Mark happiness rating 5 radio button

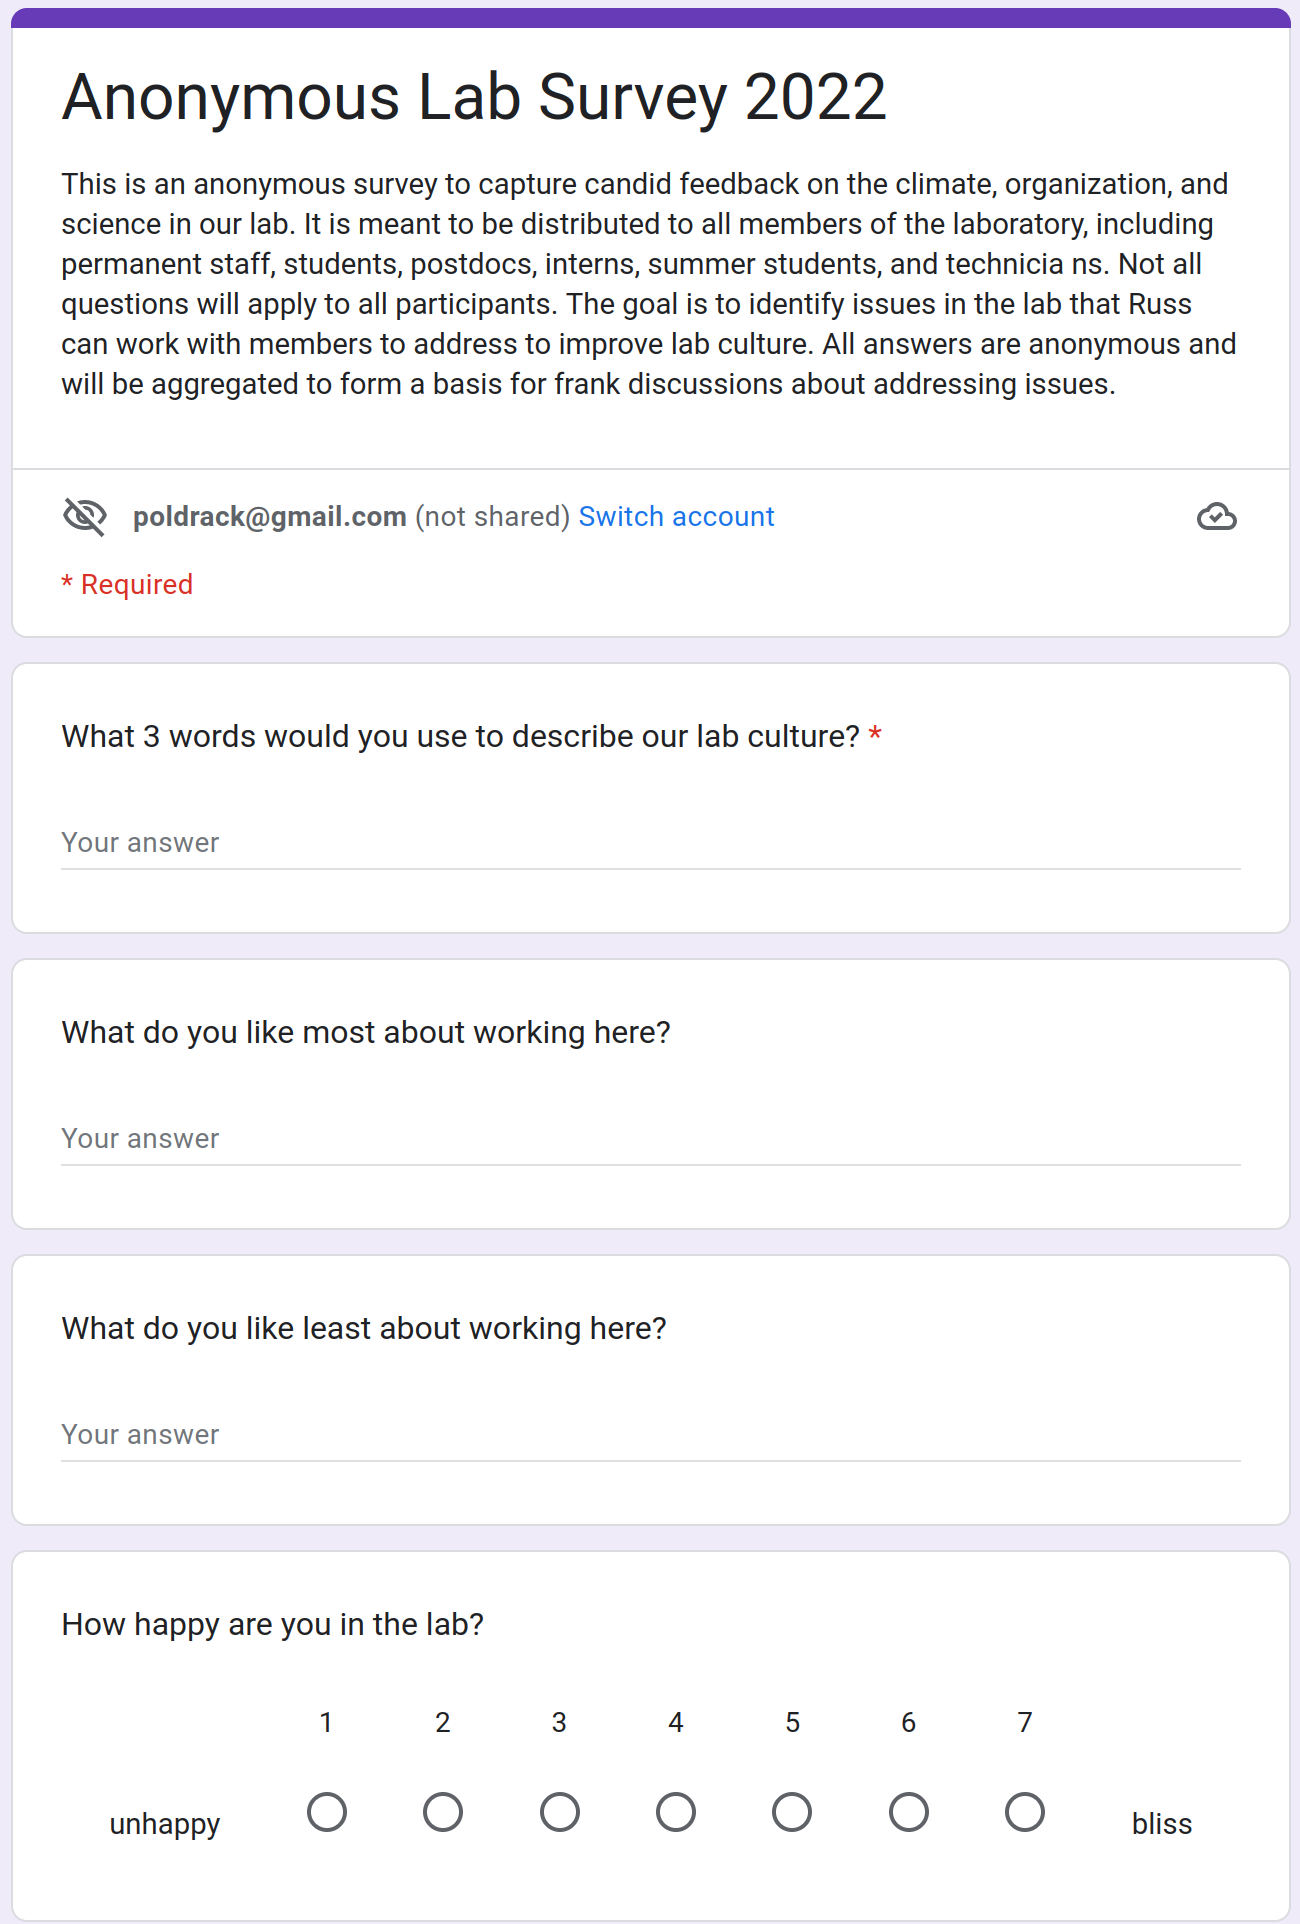[x=792, y=1812]
